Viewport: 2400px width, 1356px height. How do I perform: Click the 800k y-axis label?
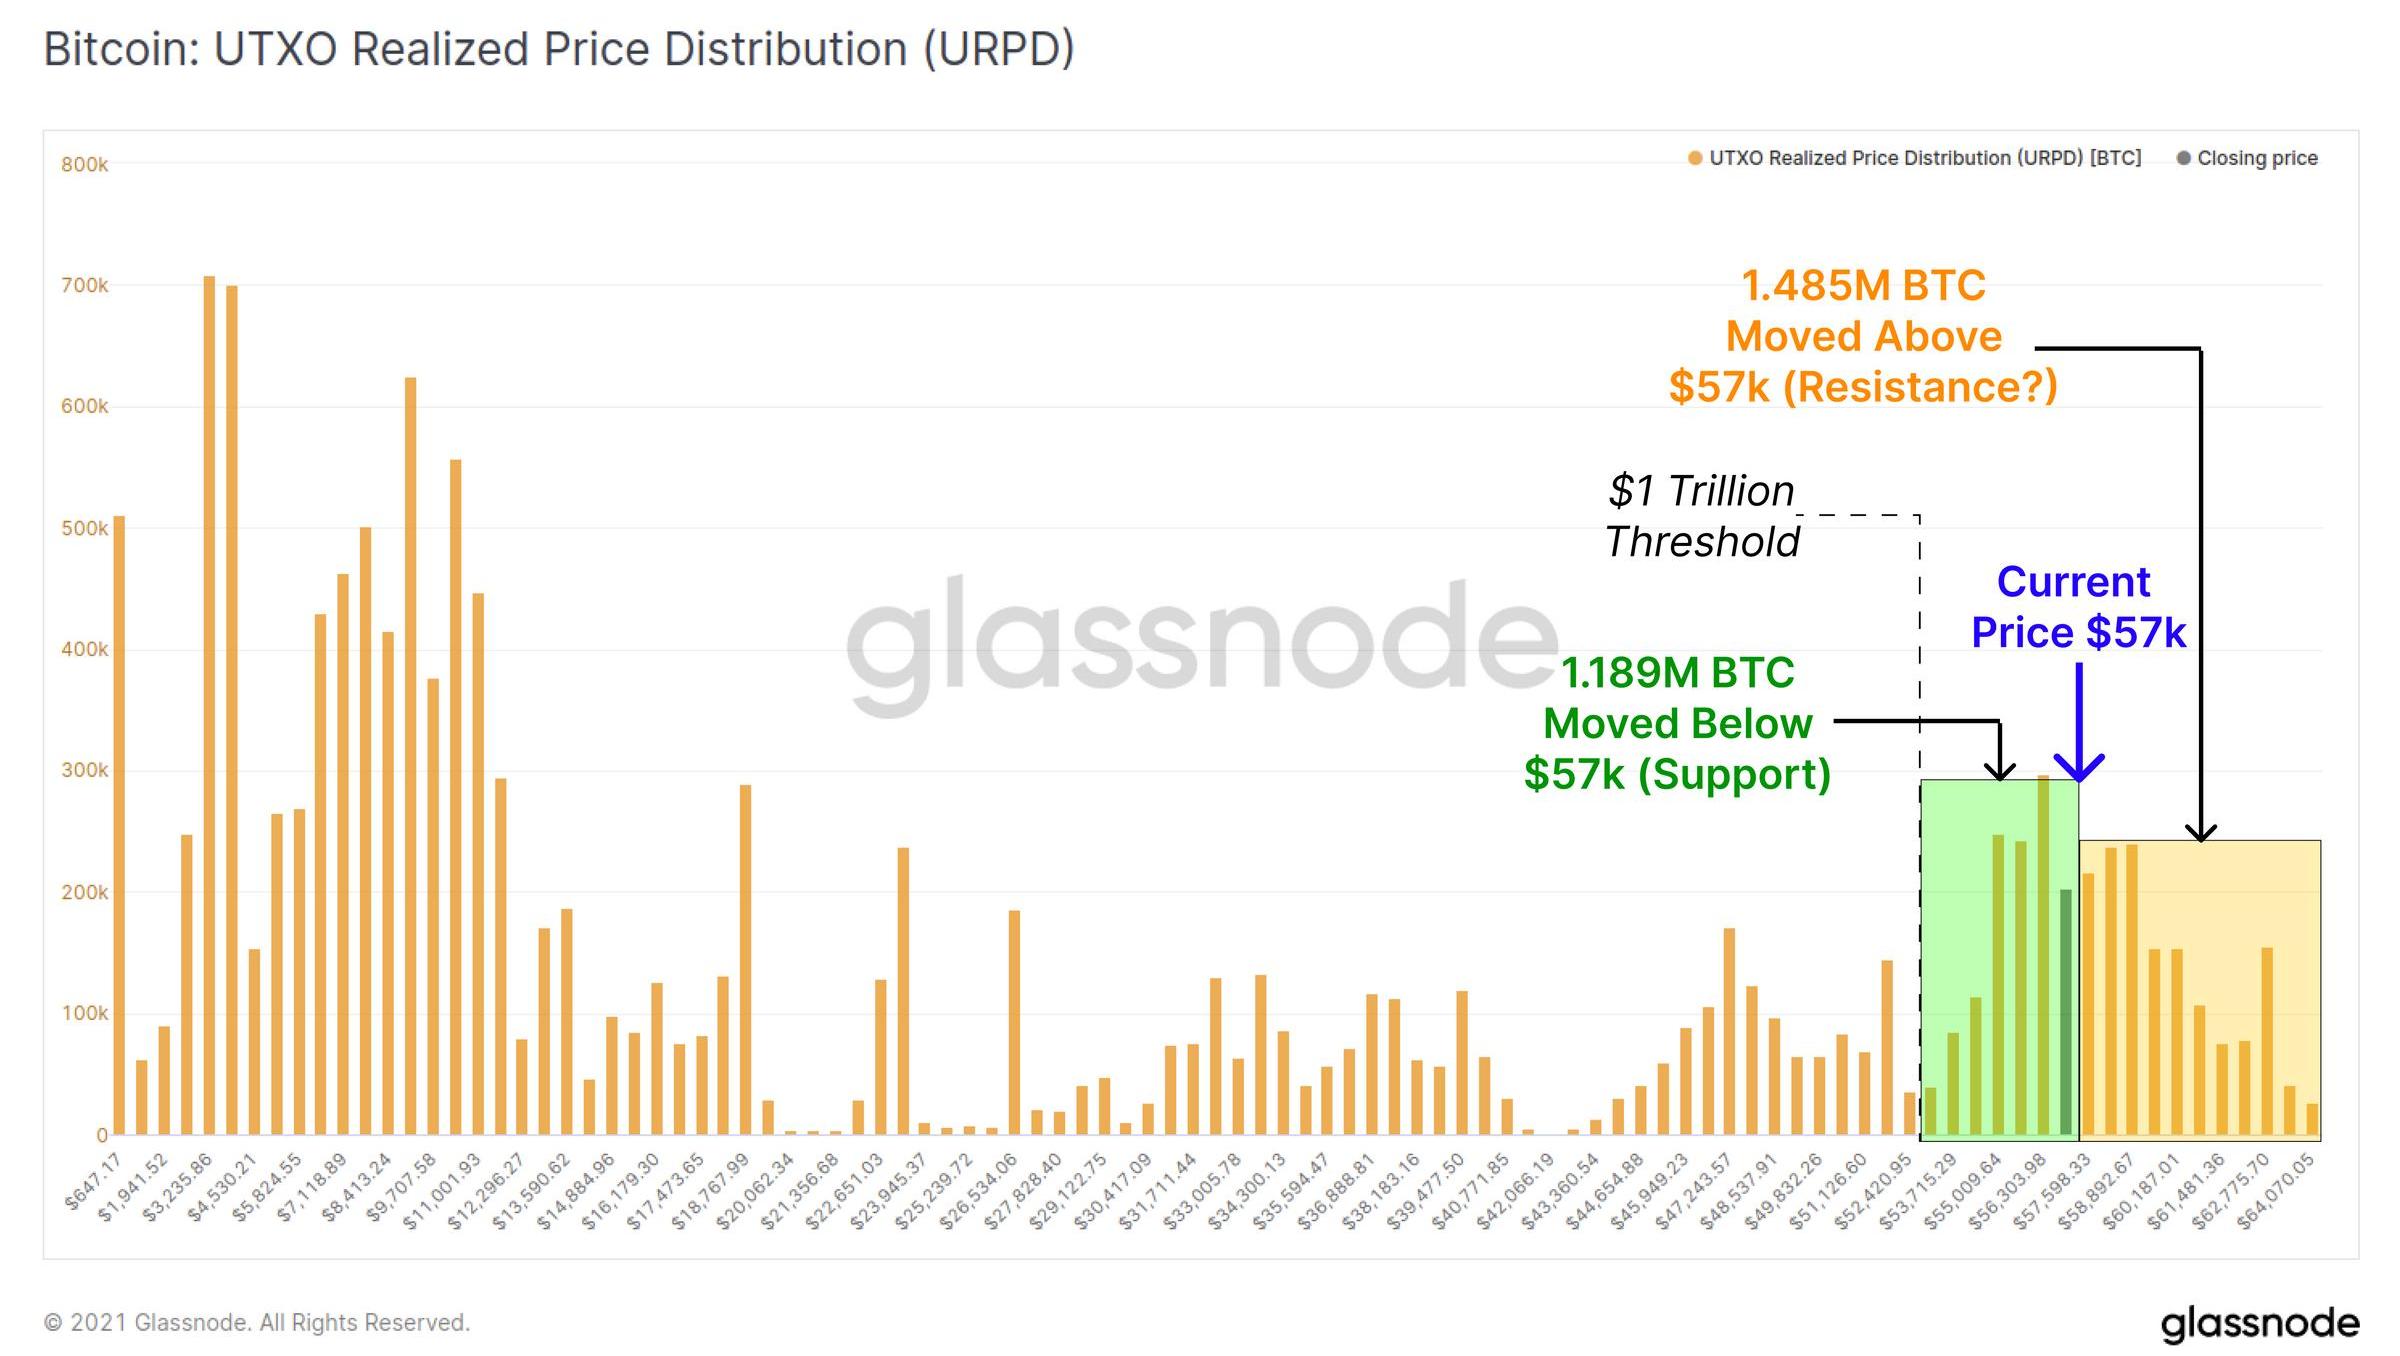pyautogui.click(x=84, y=165)
